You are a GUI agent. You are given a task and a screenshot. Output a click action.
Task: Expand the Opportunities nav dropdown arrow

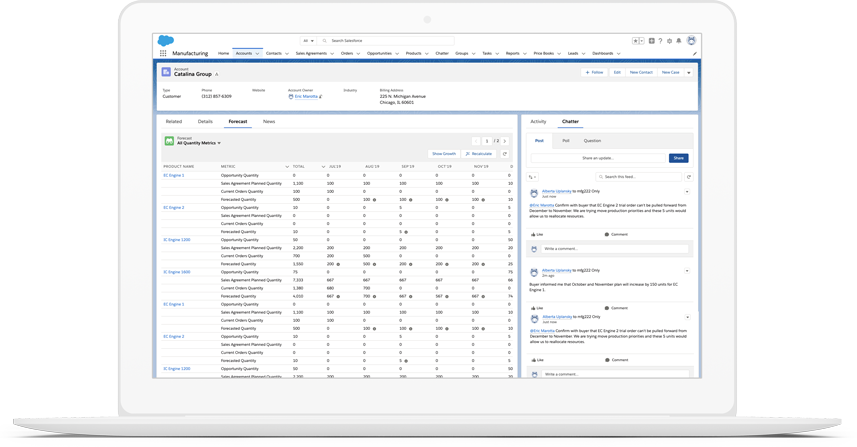pyautogui.click(x=397, y=54)
